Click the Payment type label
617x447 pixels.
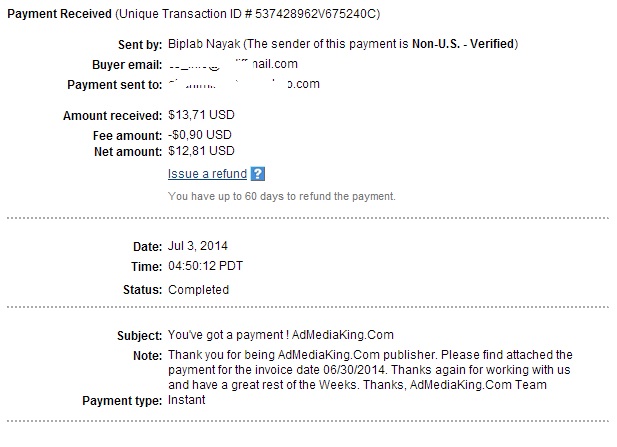(x=122, y=401)
